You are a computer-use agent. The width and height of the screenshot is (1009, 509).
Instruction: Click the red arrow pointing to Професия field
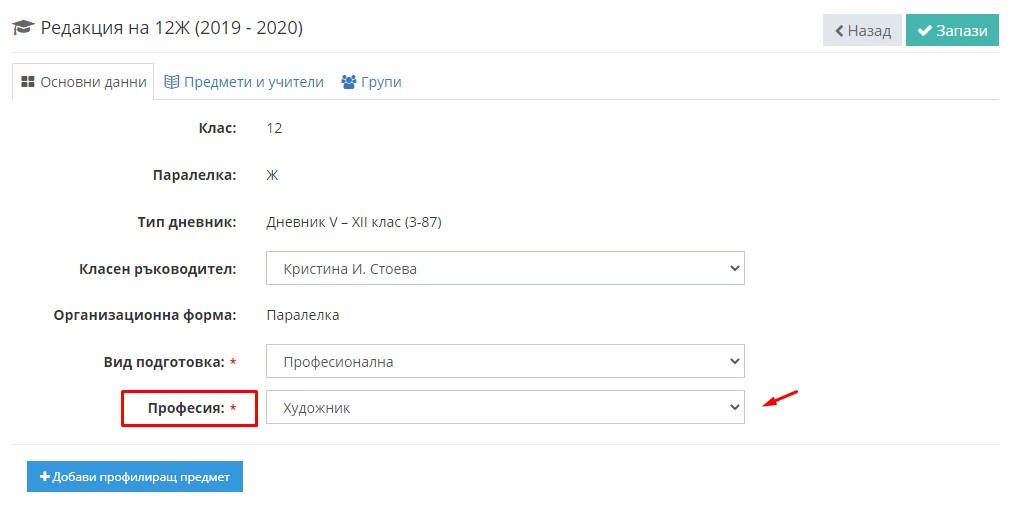pyautogui.click(x=780, y=398)
